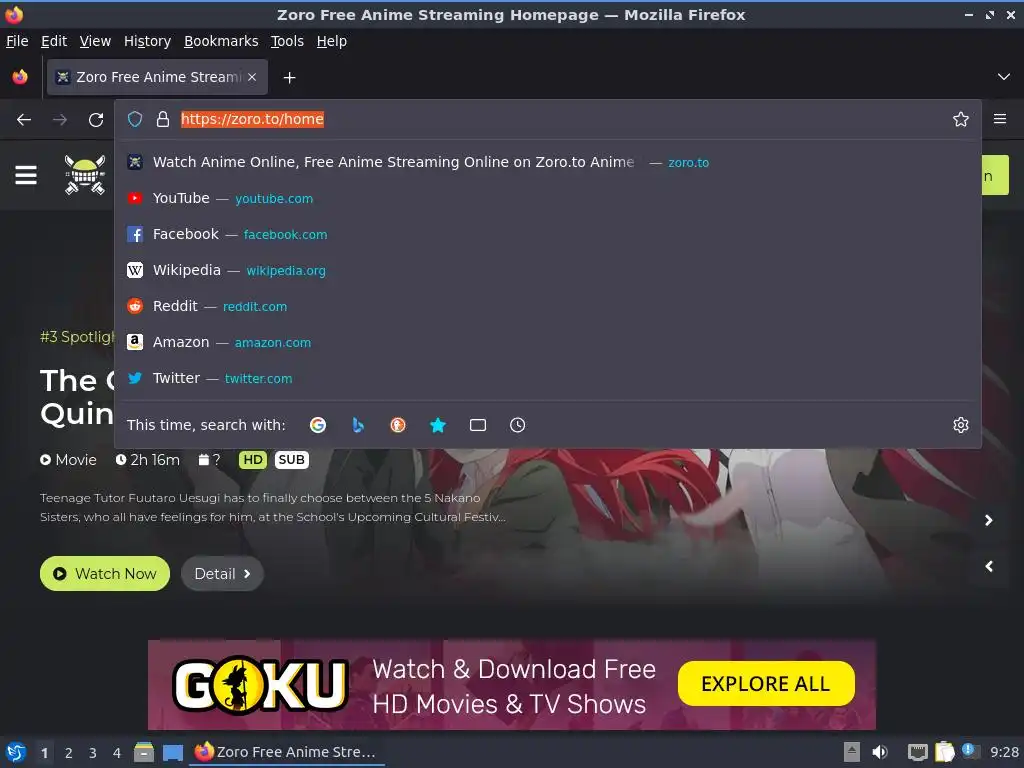The width and height of the screenshot is (1024, 768).
Task: Show site security via the padlock icon
Action: pyautogui.click(x=163, y=120)
